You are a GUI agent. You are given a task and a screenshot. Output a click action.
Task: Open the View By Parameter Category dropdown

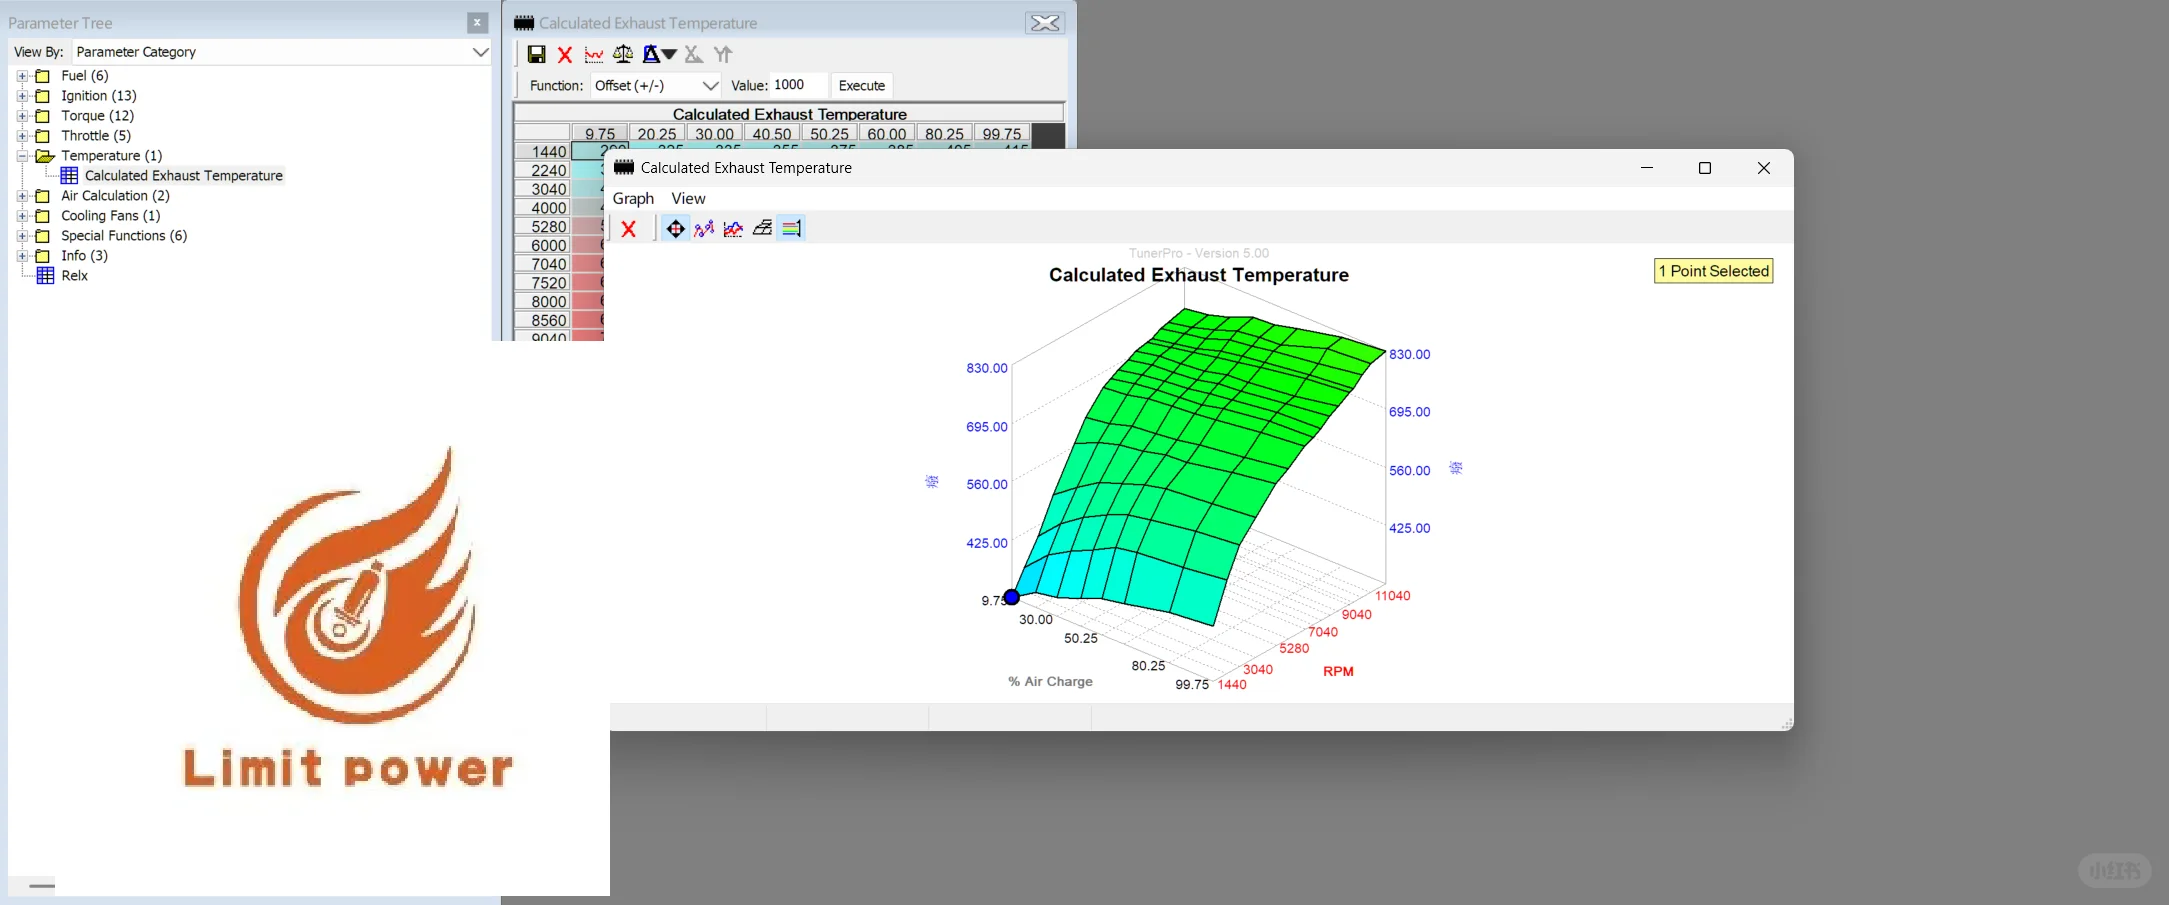click(282, 52)
